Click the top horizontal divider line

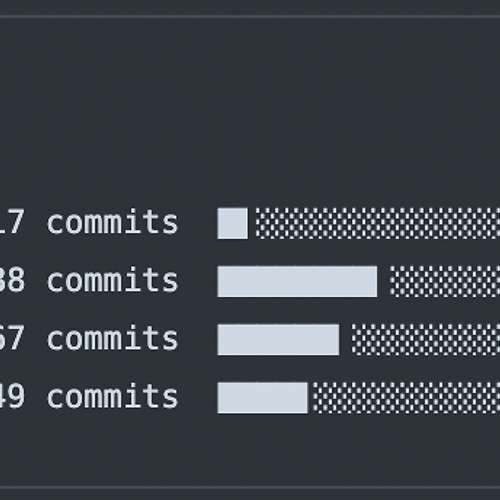tap(250, 16)
